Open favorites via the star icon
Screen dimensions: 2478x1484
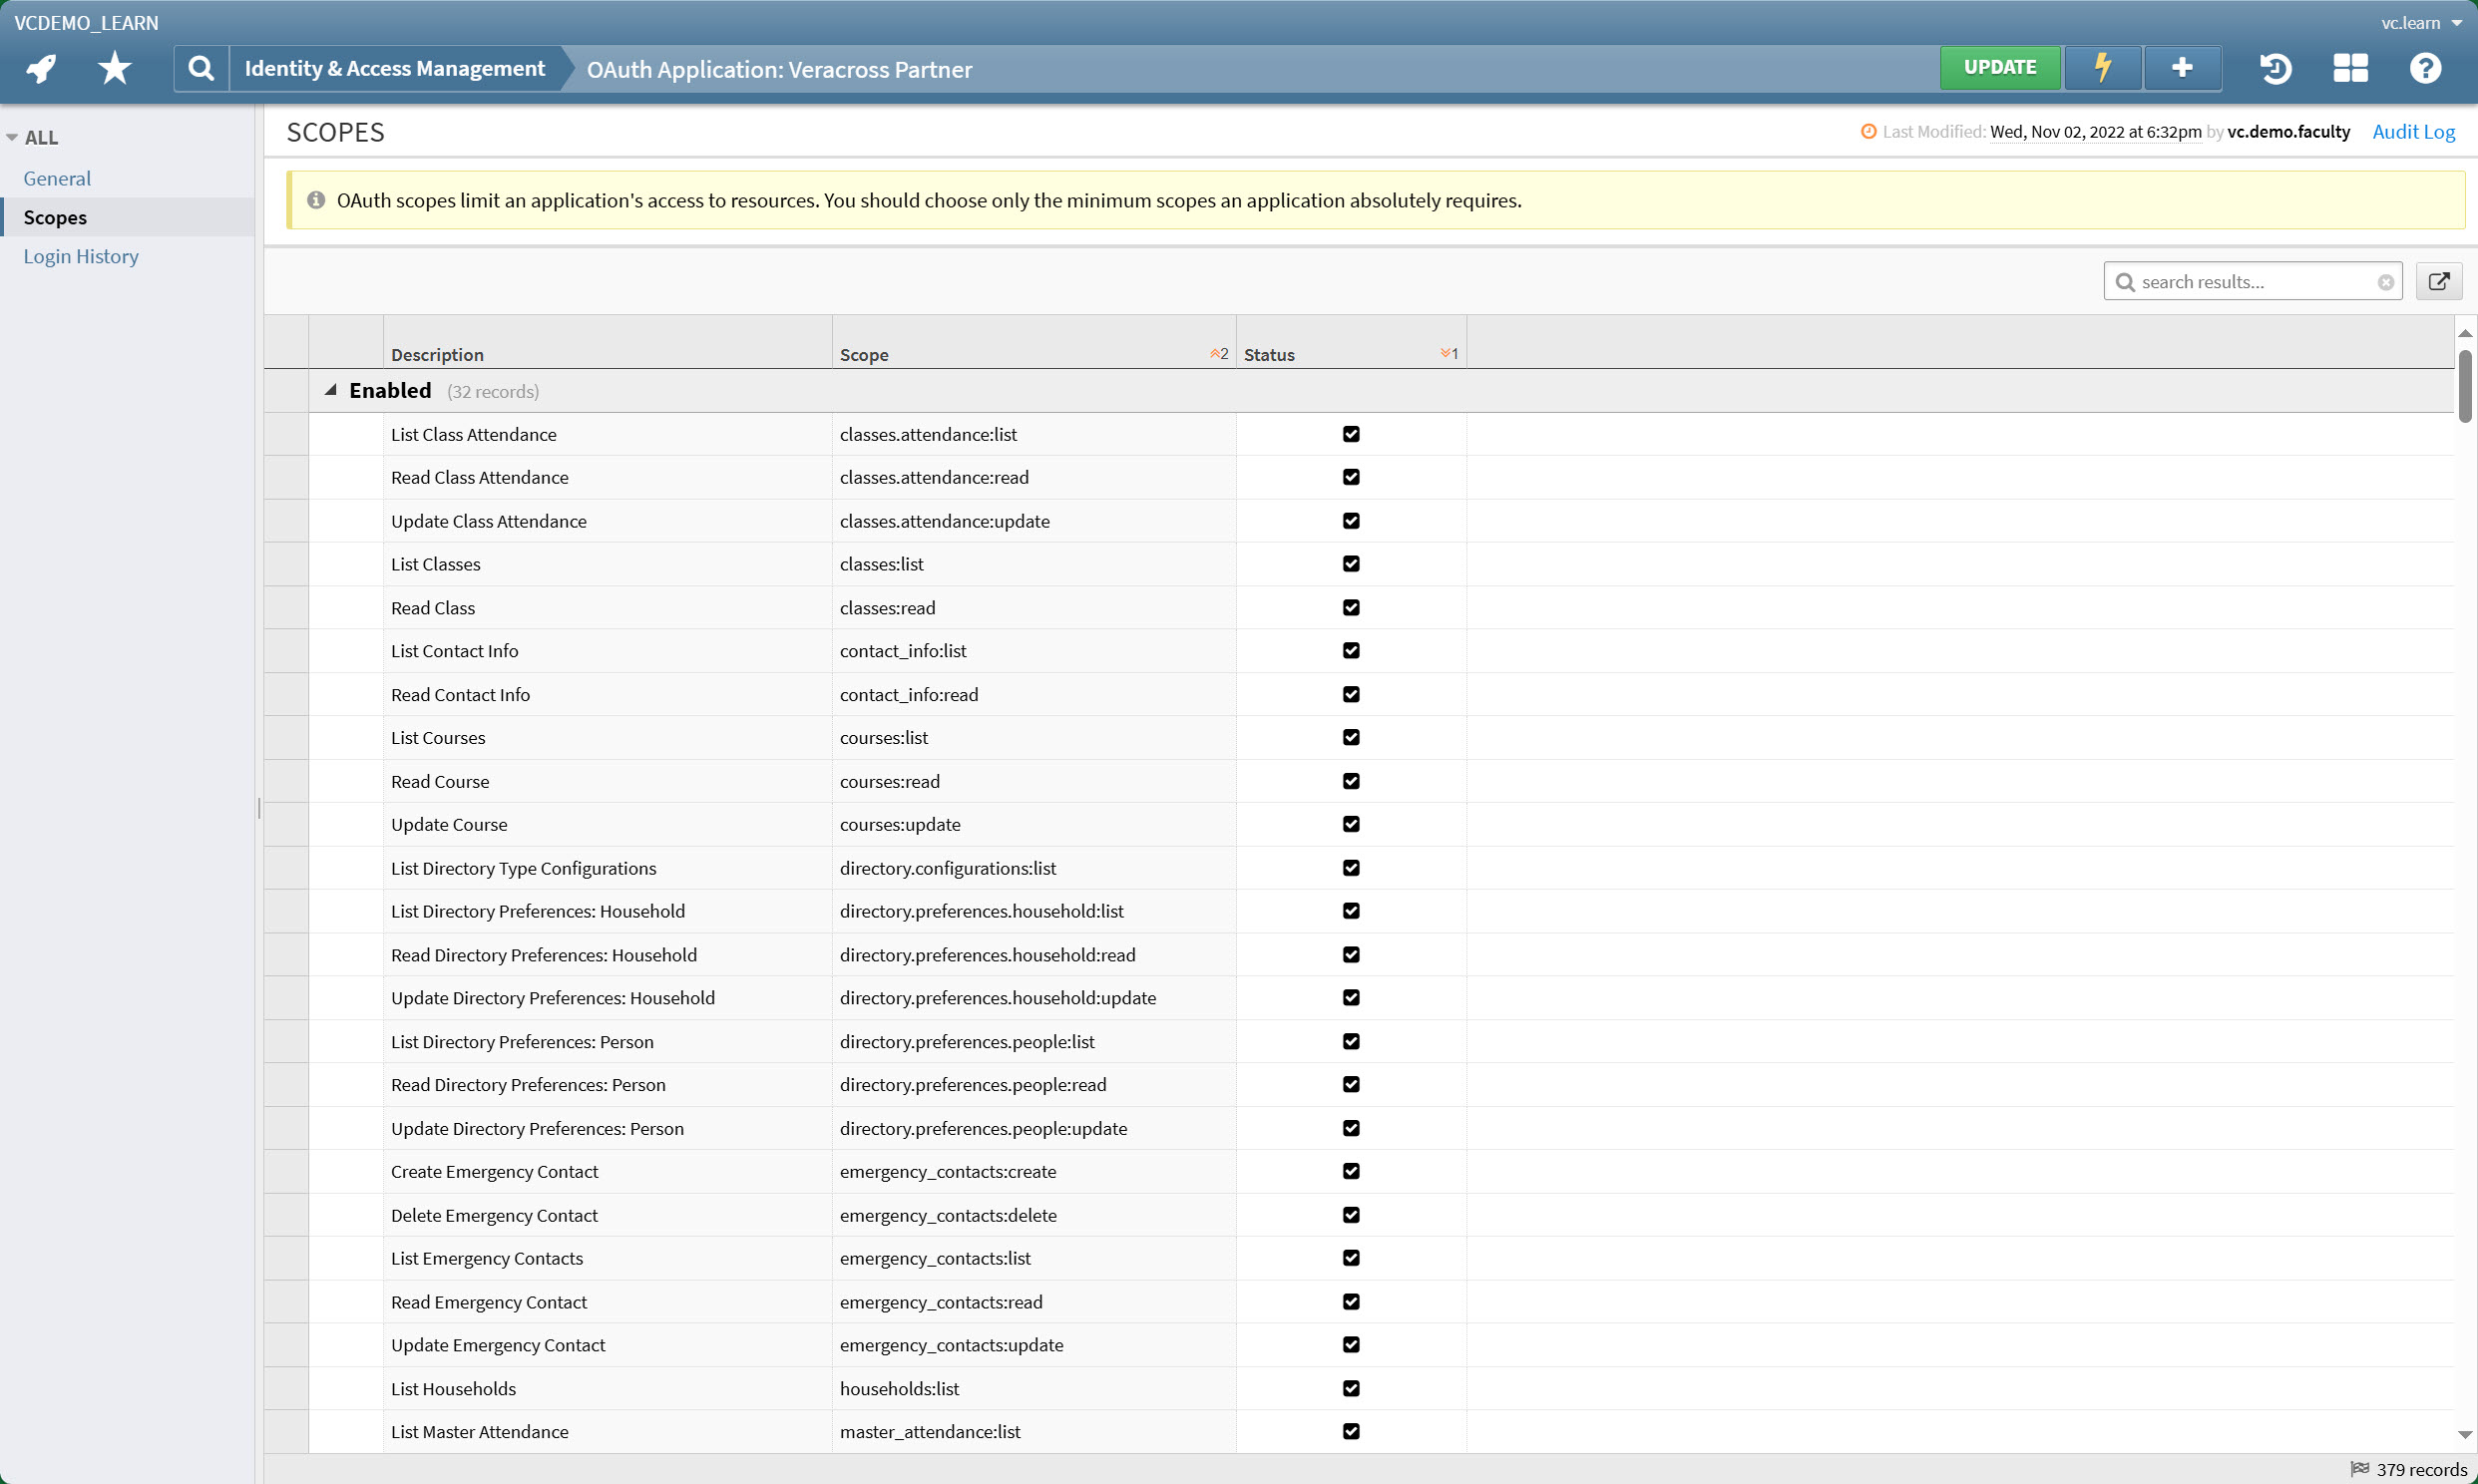pyautogui.click(x=114, y=67)
